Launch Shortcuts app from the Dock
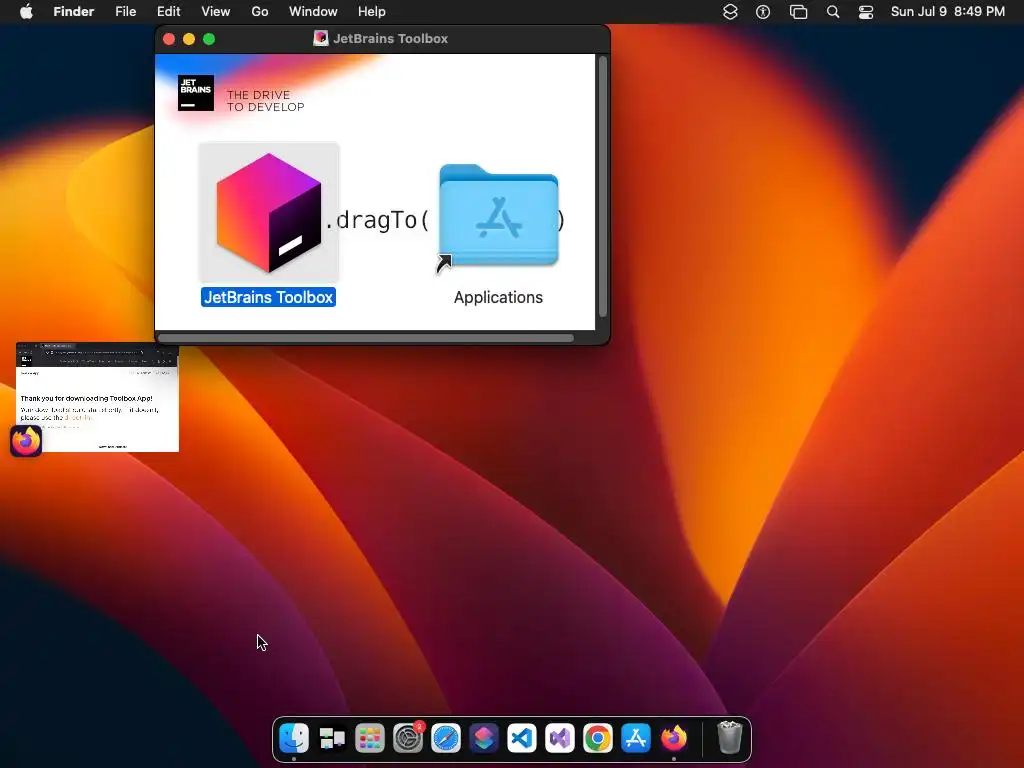The width and height of the screenshot is (1024, 768). [483, 739]
